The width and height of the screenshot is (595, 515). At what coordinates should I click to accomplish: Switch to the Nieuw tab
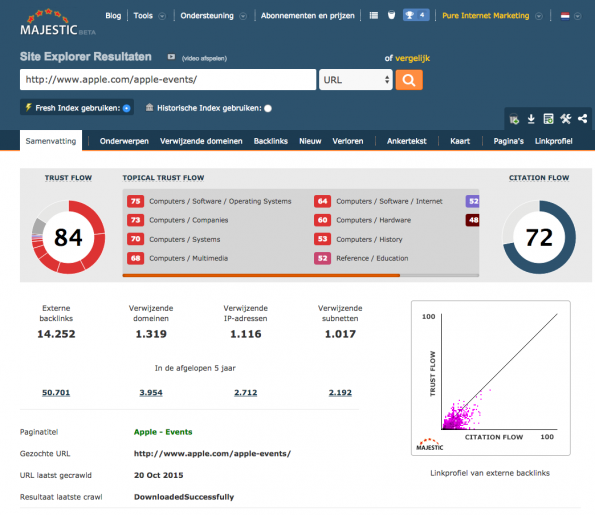(x=310, y=141)
